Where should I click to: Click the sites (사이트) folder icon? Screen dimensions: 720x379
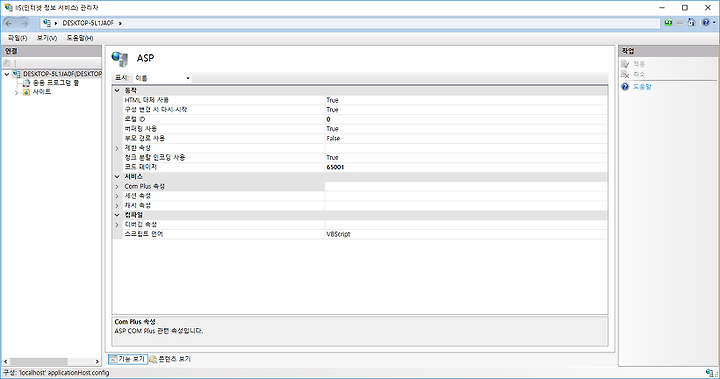tap(26, 92)
